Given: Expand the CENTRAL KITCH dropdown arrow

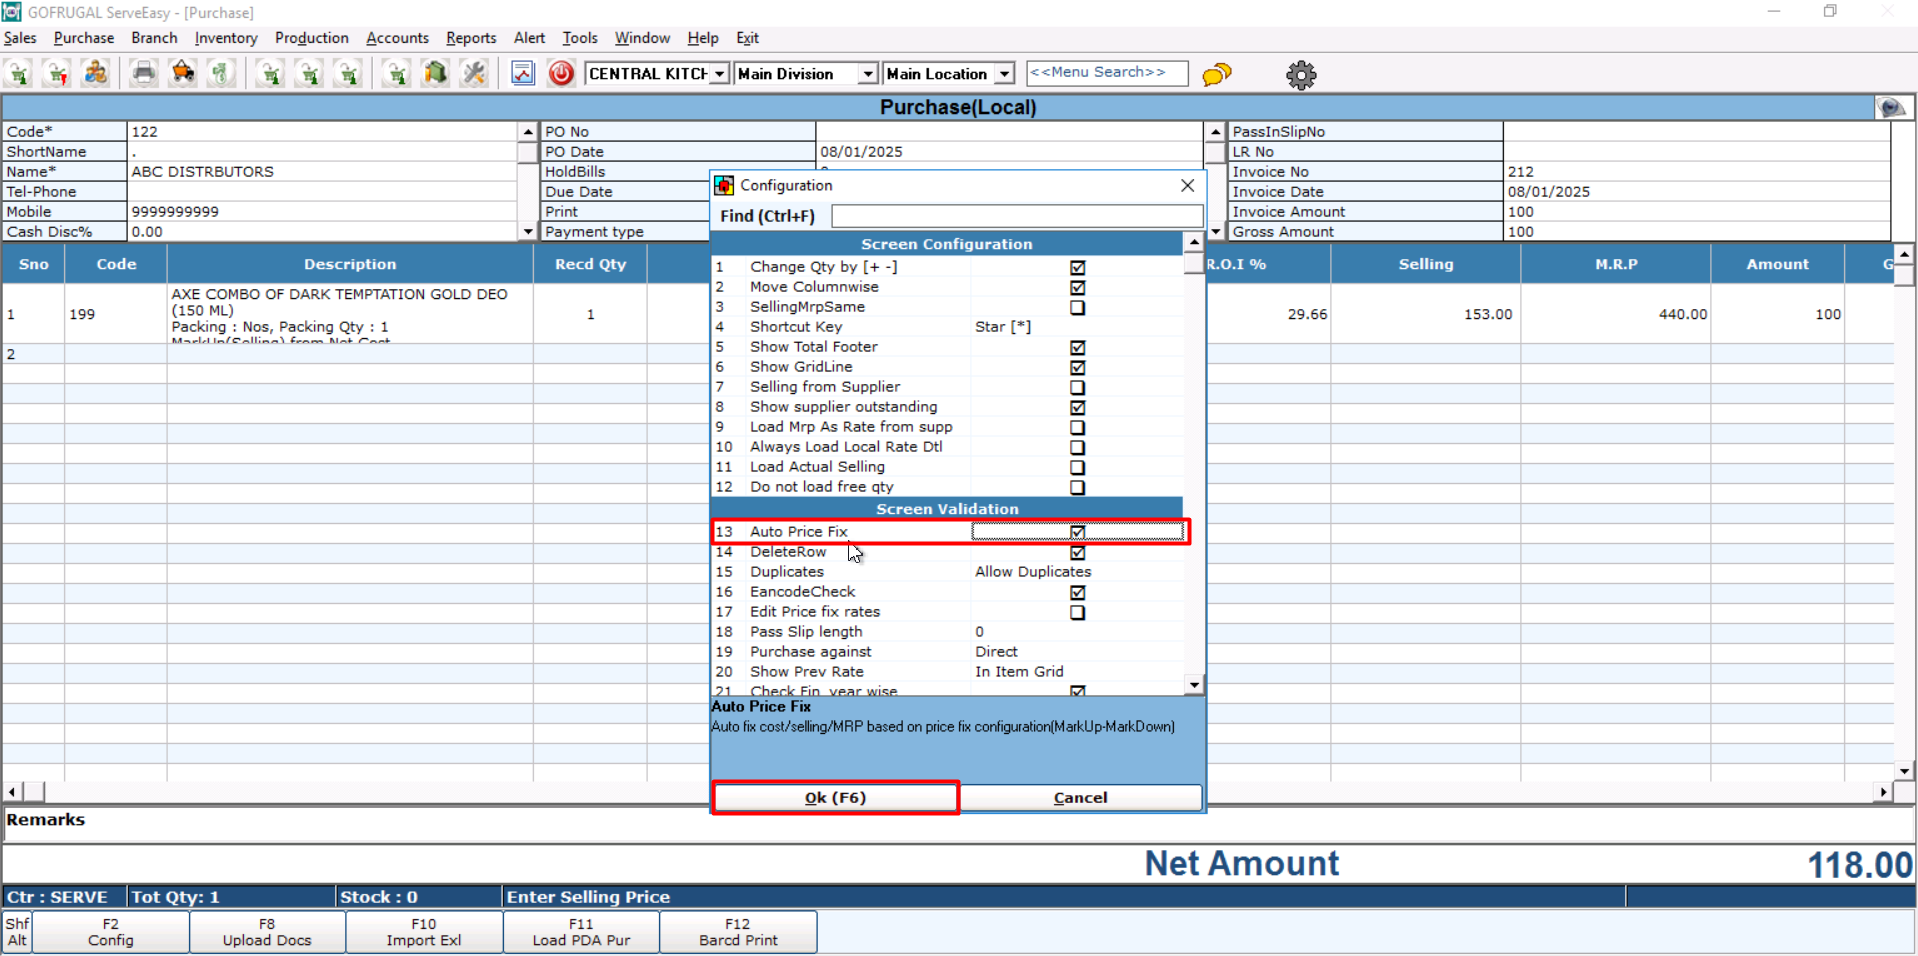Looking at the screenshot, I should click(719, 74).
